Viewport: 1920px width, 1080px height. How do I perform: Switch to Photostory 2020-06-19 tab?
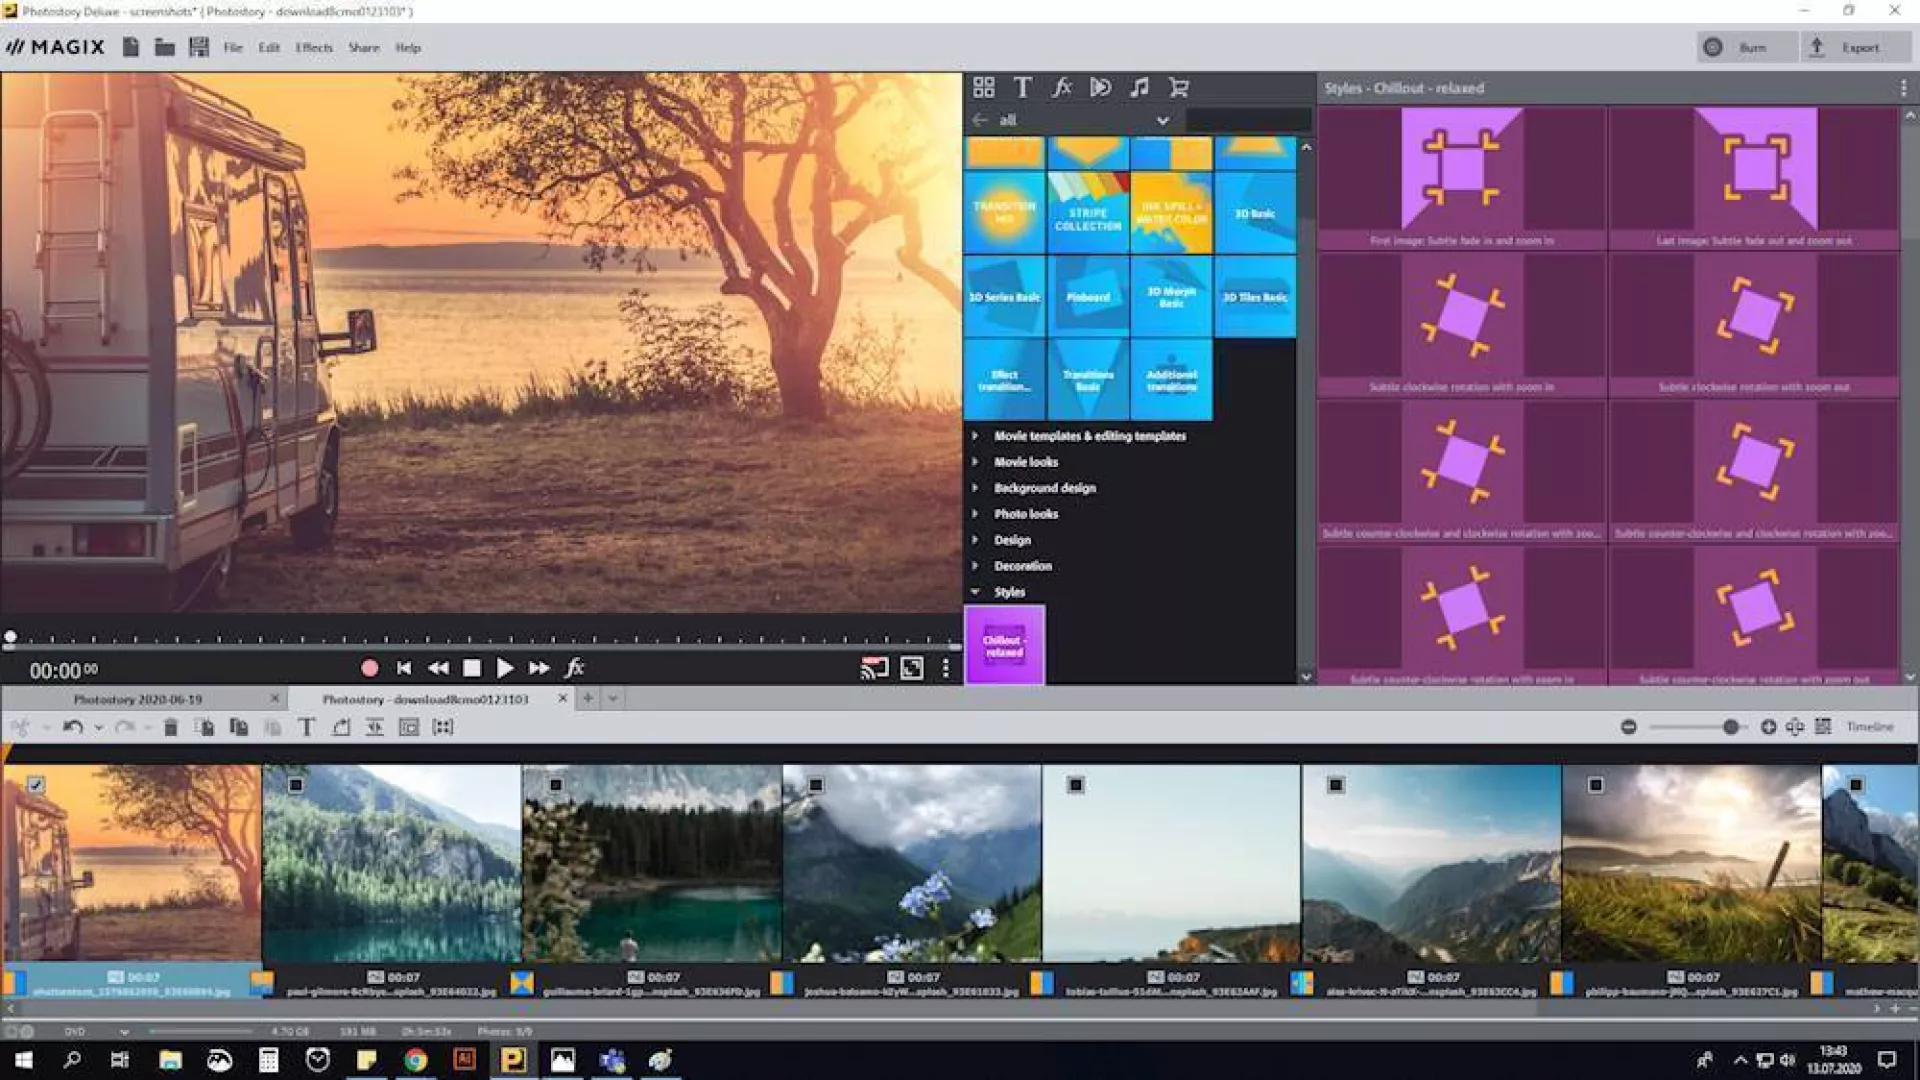pos(138,699)
